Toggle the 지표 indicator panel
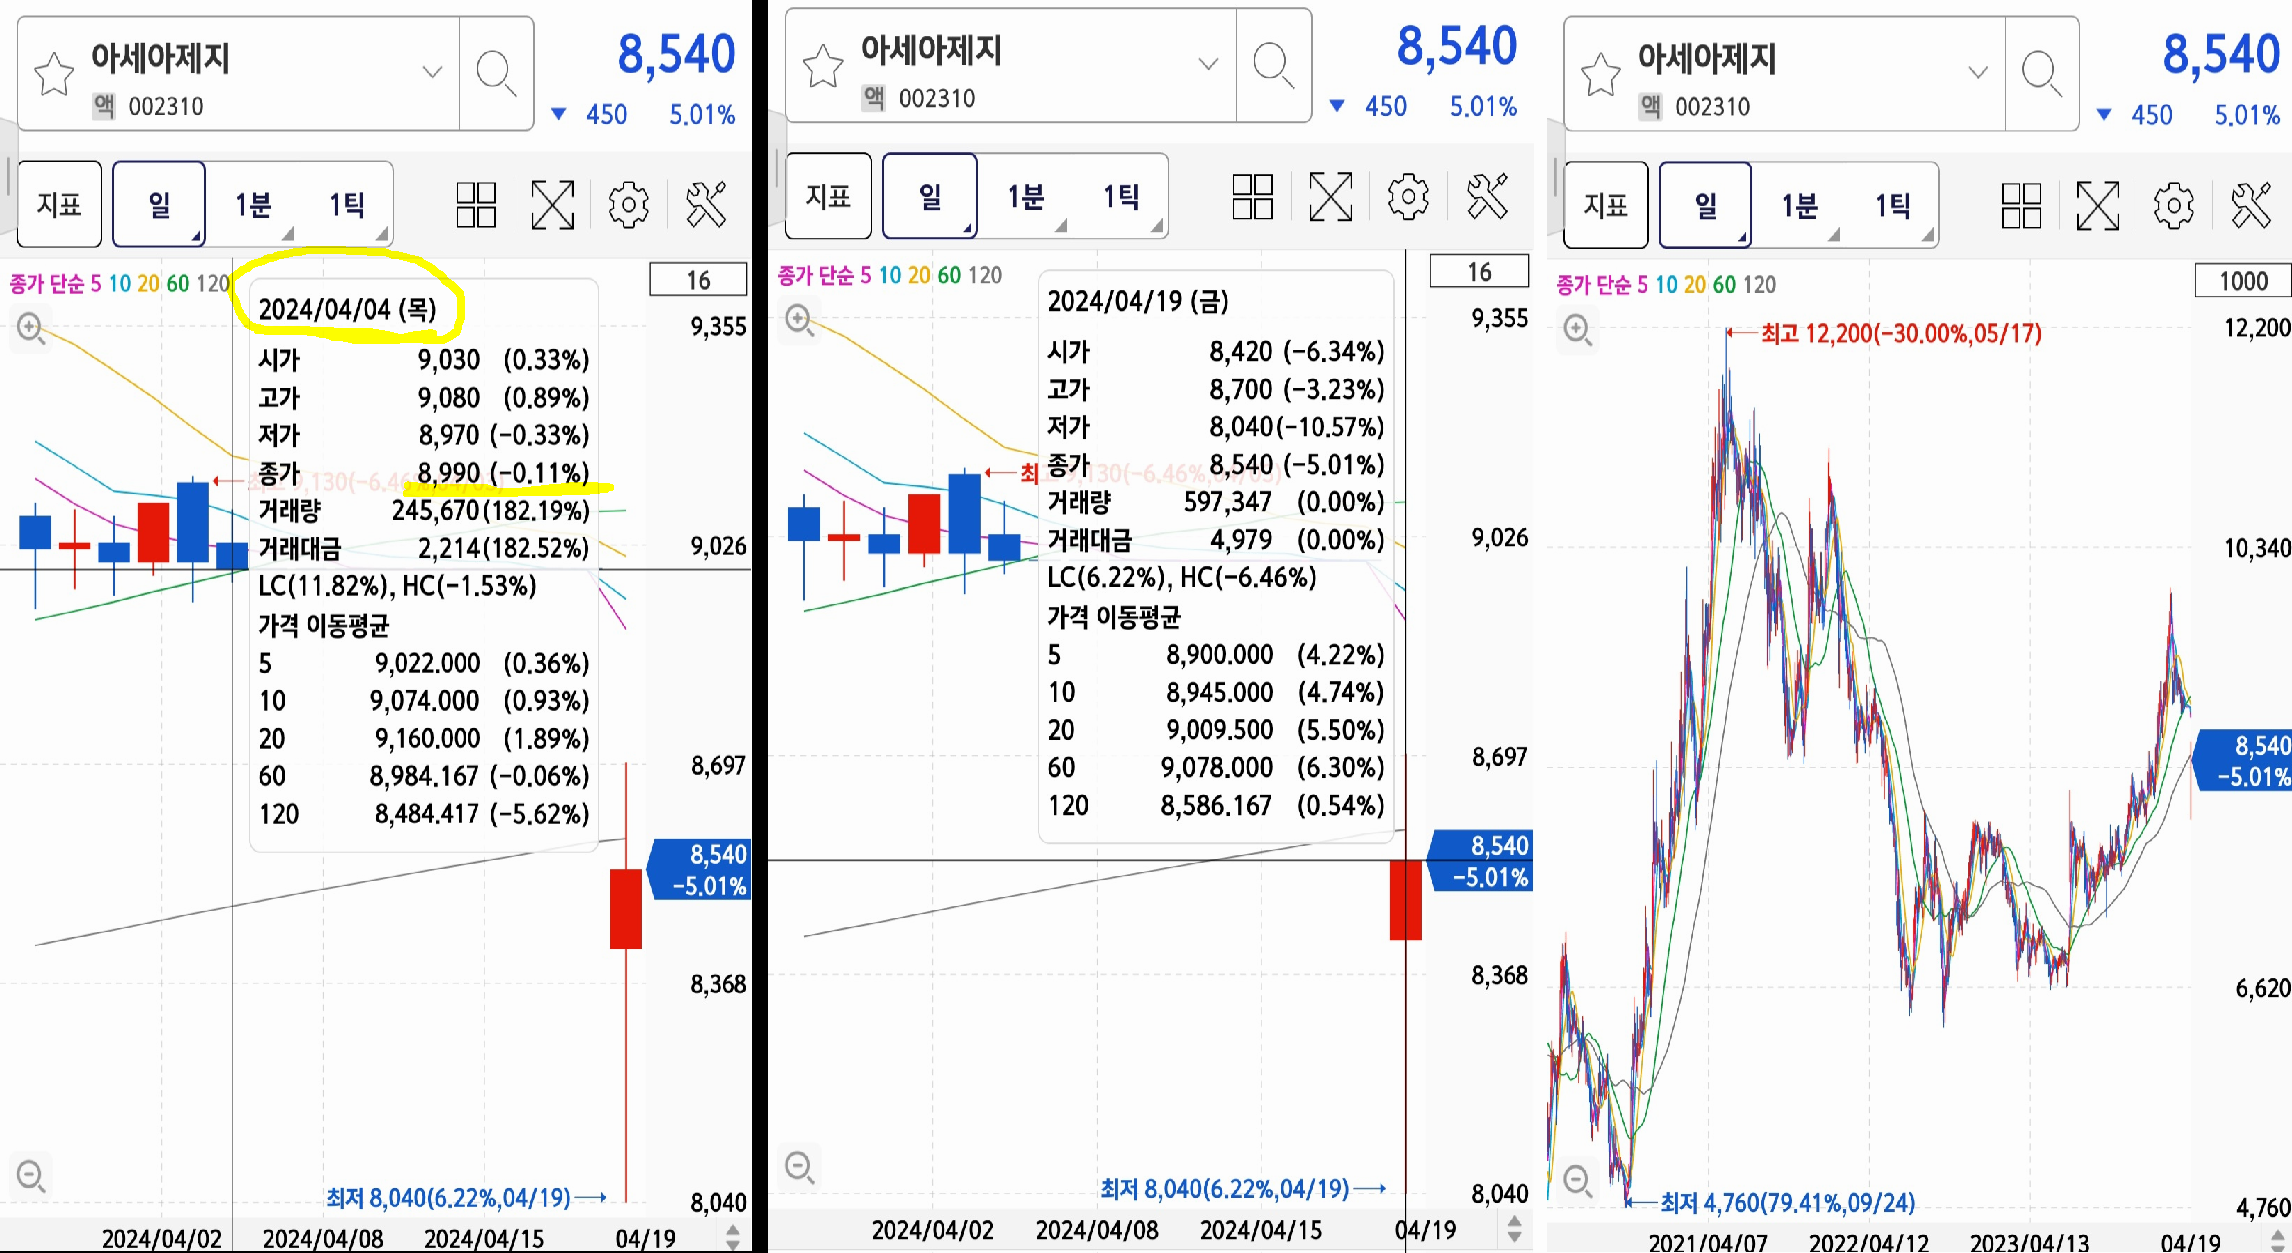The width and height of the screenshot is (2292, 1253). pyautogui.click(x=58, y=203)
